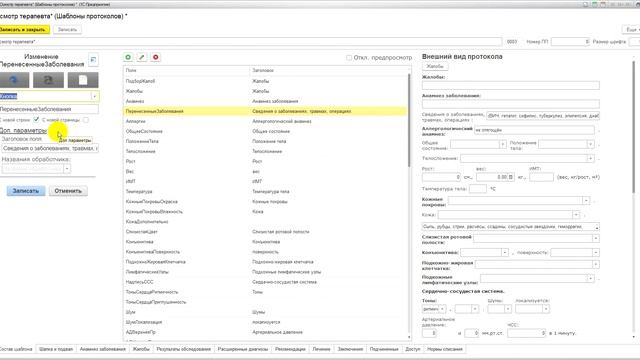Select 'ЛимфатическиеУзлы' row
The width and height of the screenshot is (640, 360).
tap(265, 272)
